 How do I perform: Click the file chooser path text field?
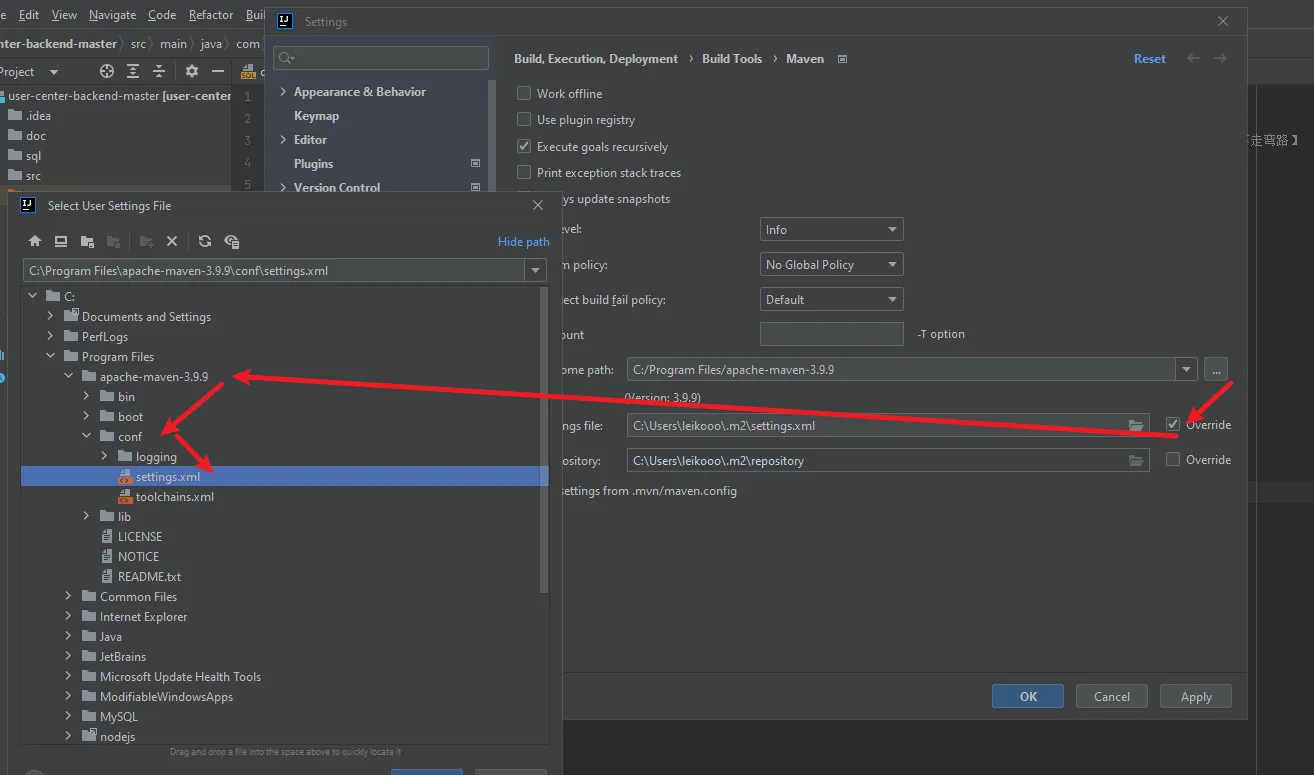click(273, 270)
